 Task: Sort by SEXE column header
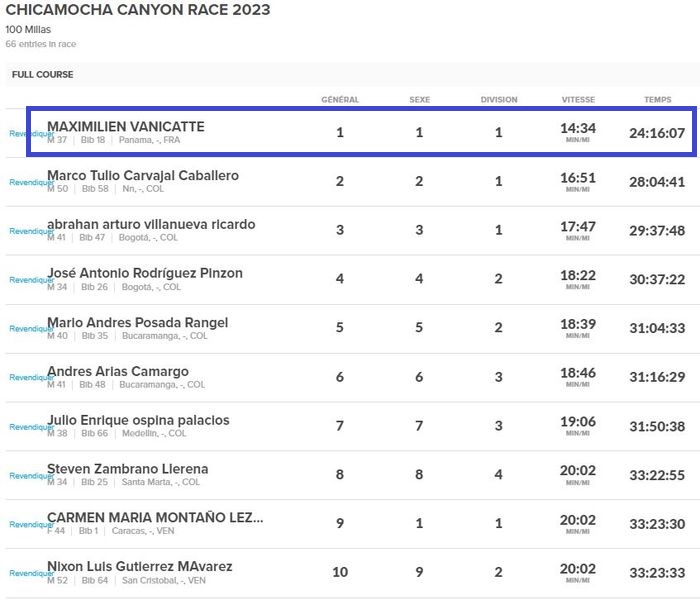tap(419, 100)
